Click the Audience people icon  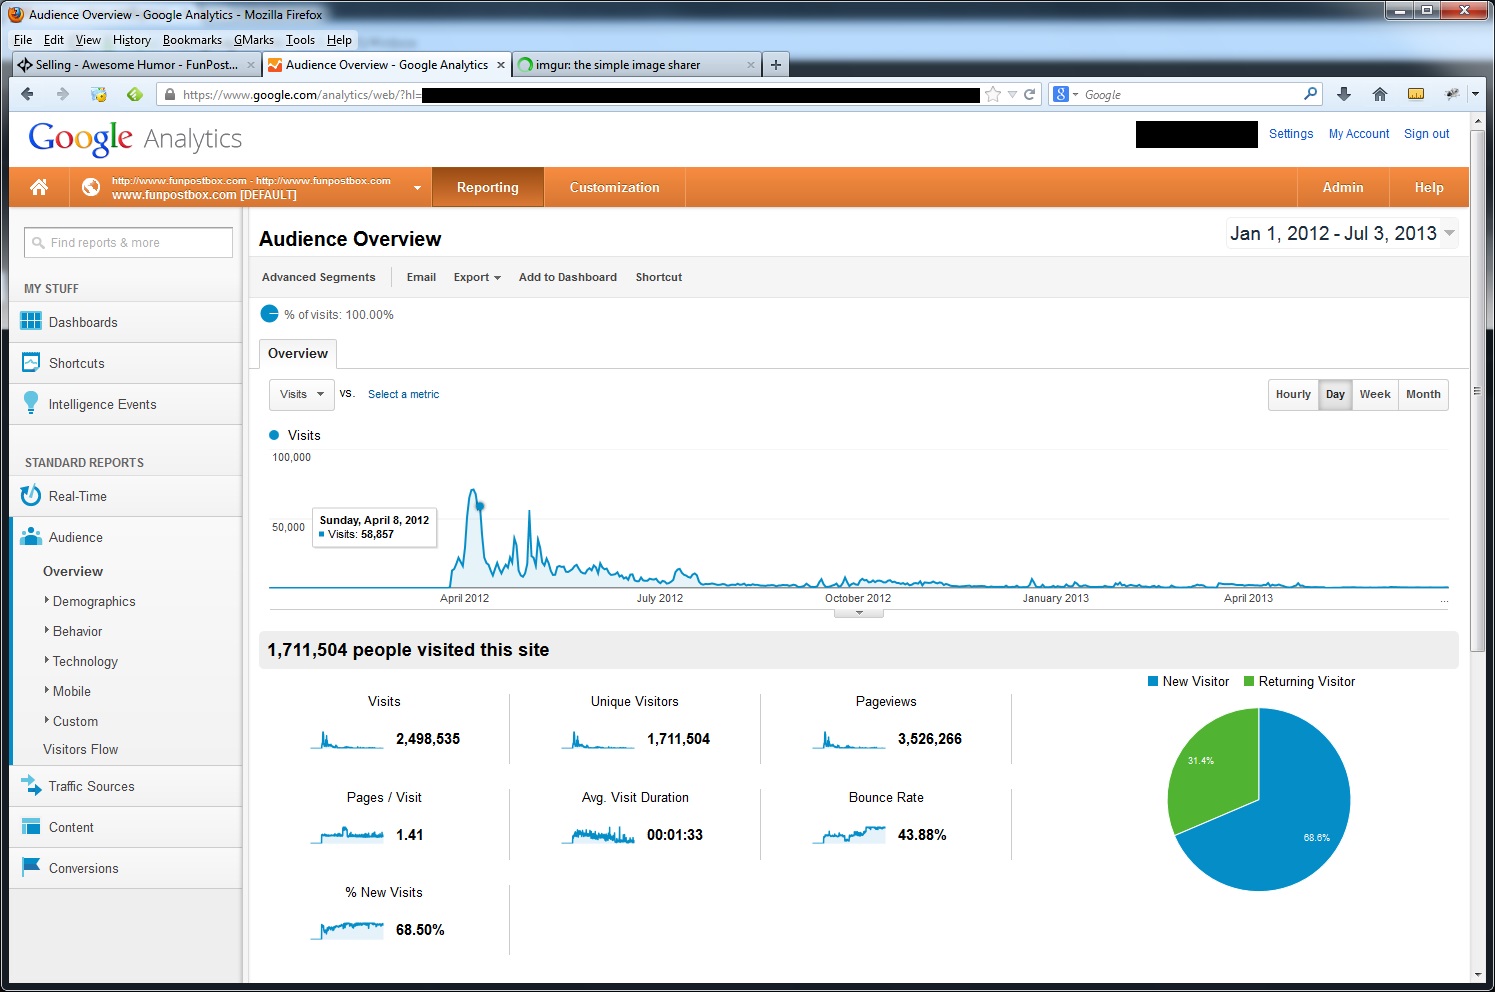tap(31, 536)
